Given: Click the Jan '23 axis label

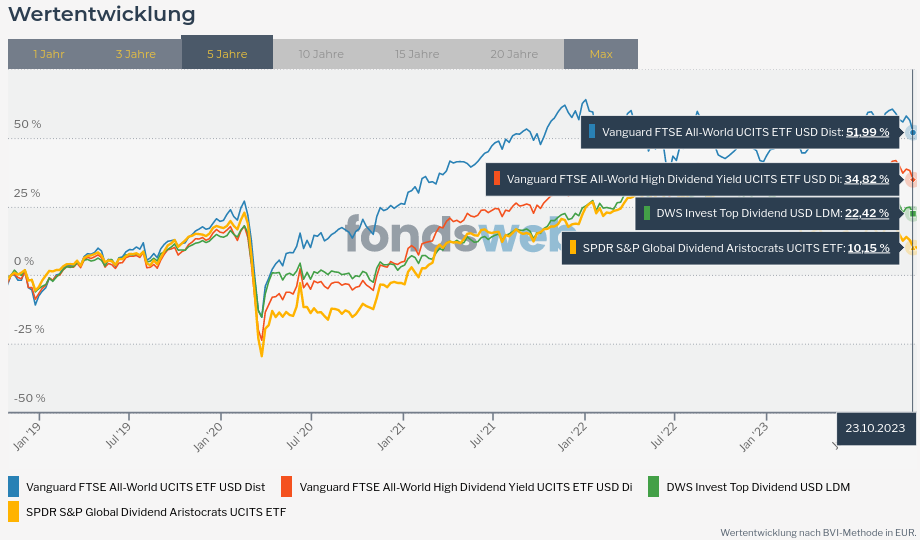Looking at the screenshot, I should tap(754, 437).
